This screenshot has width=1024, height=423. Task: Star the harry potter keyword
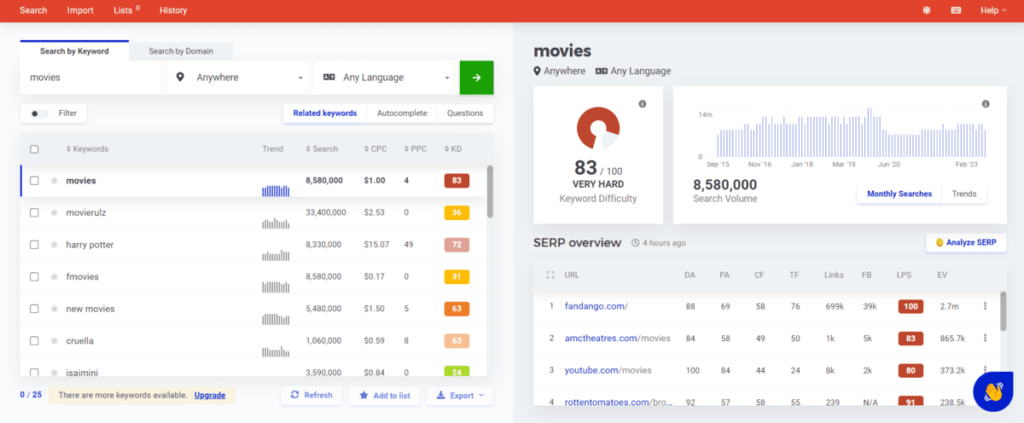(54, 245)
